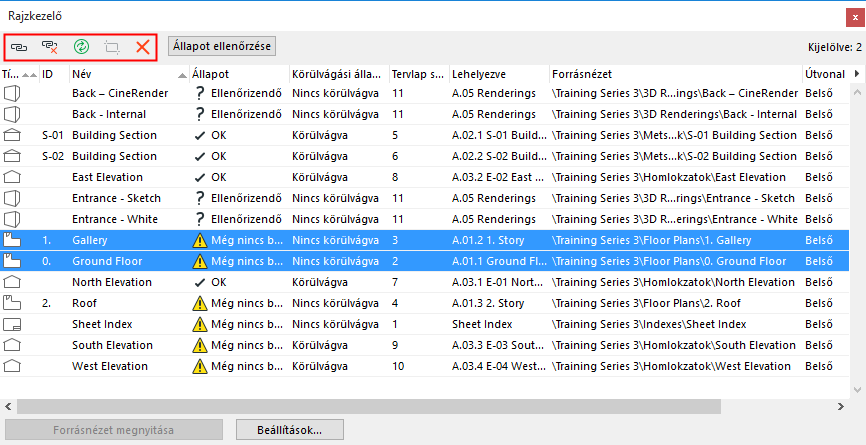866x445 pixels.
Task: Click elevation icon of South Elevation row
Action: point(12,345)
